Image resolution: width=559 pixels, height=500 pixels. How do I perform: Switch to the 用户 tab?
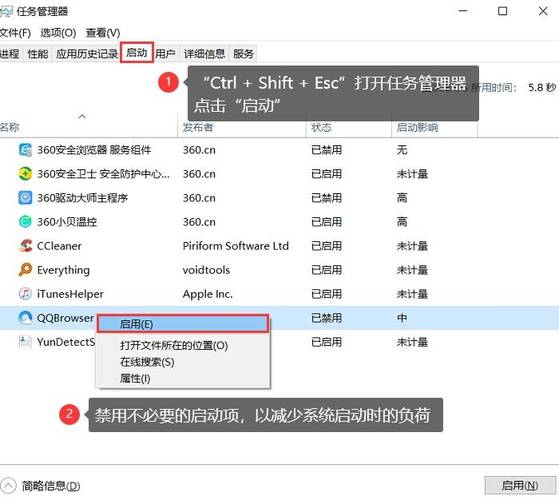(x=165, y=54)
